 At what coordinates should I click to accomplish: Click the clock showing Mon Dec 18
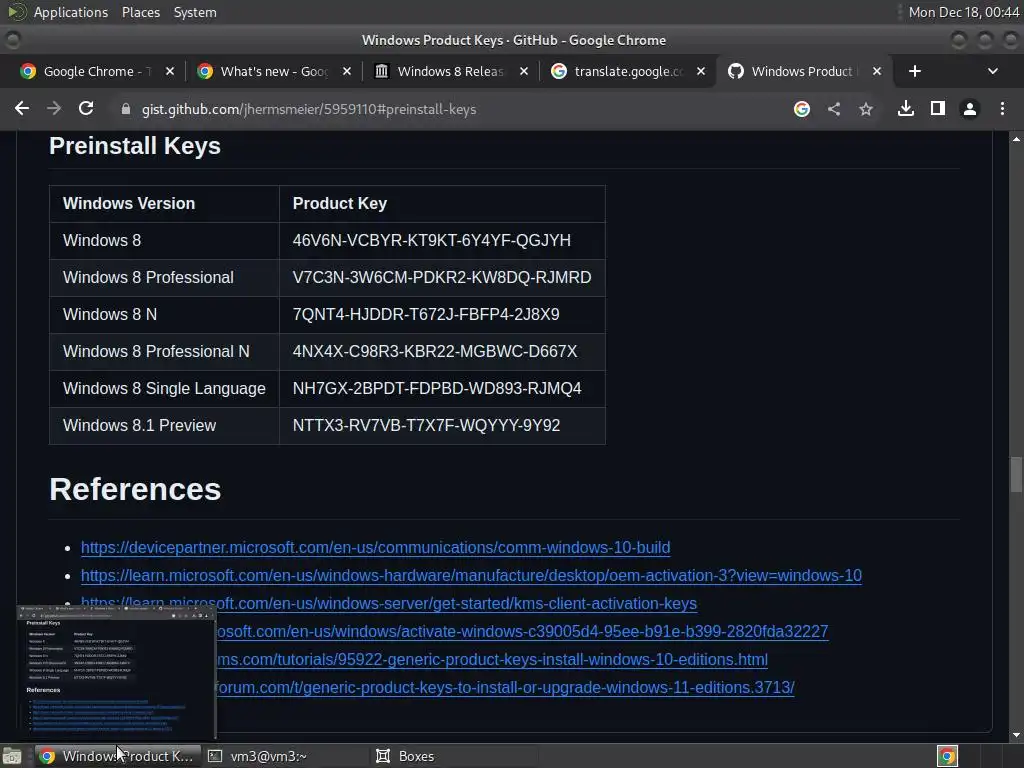pyautogui.click(x=963, y=12)
